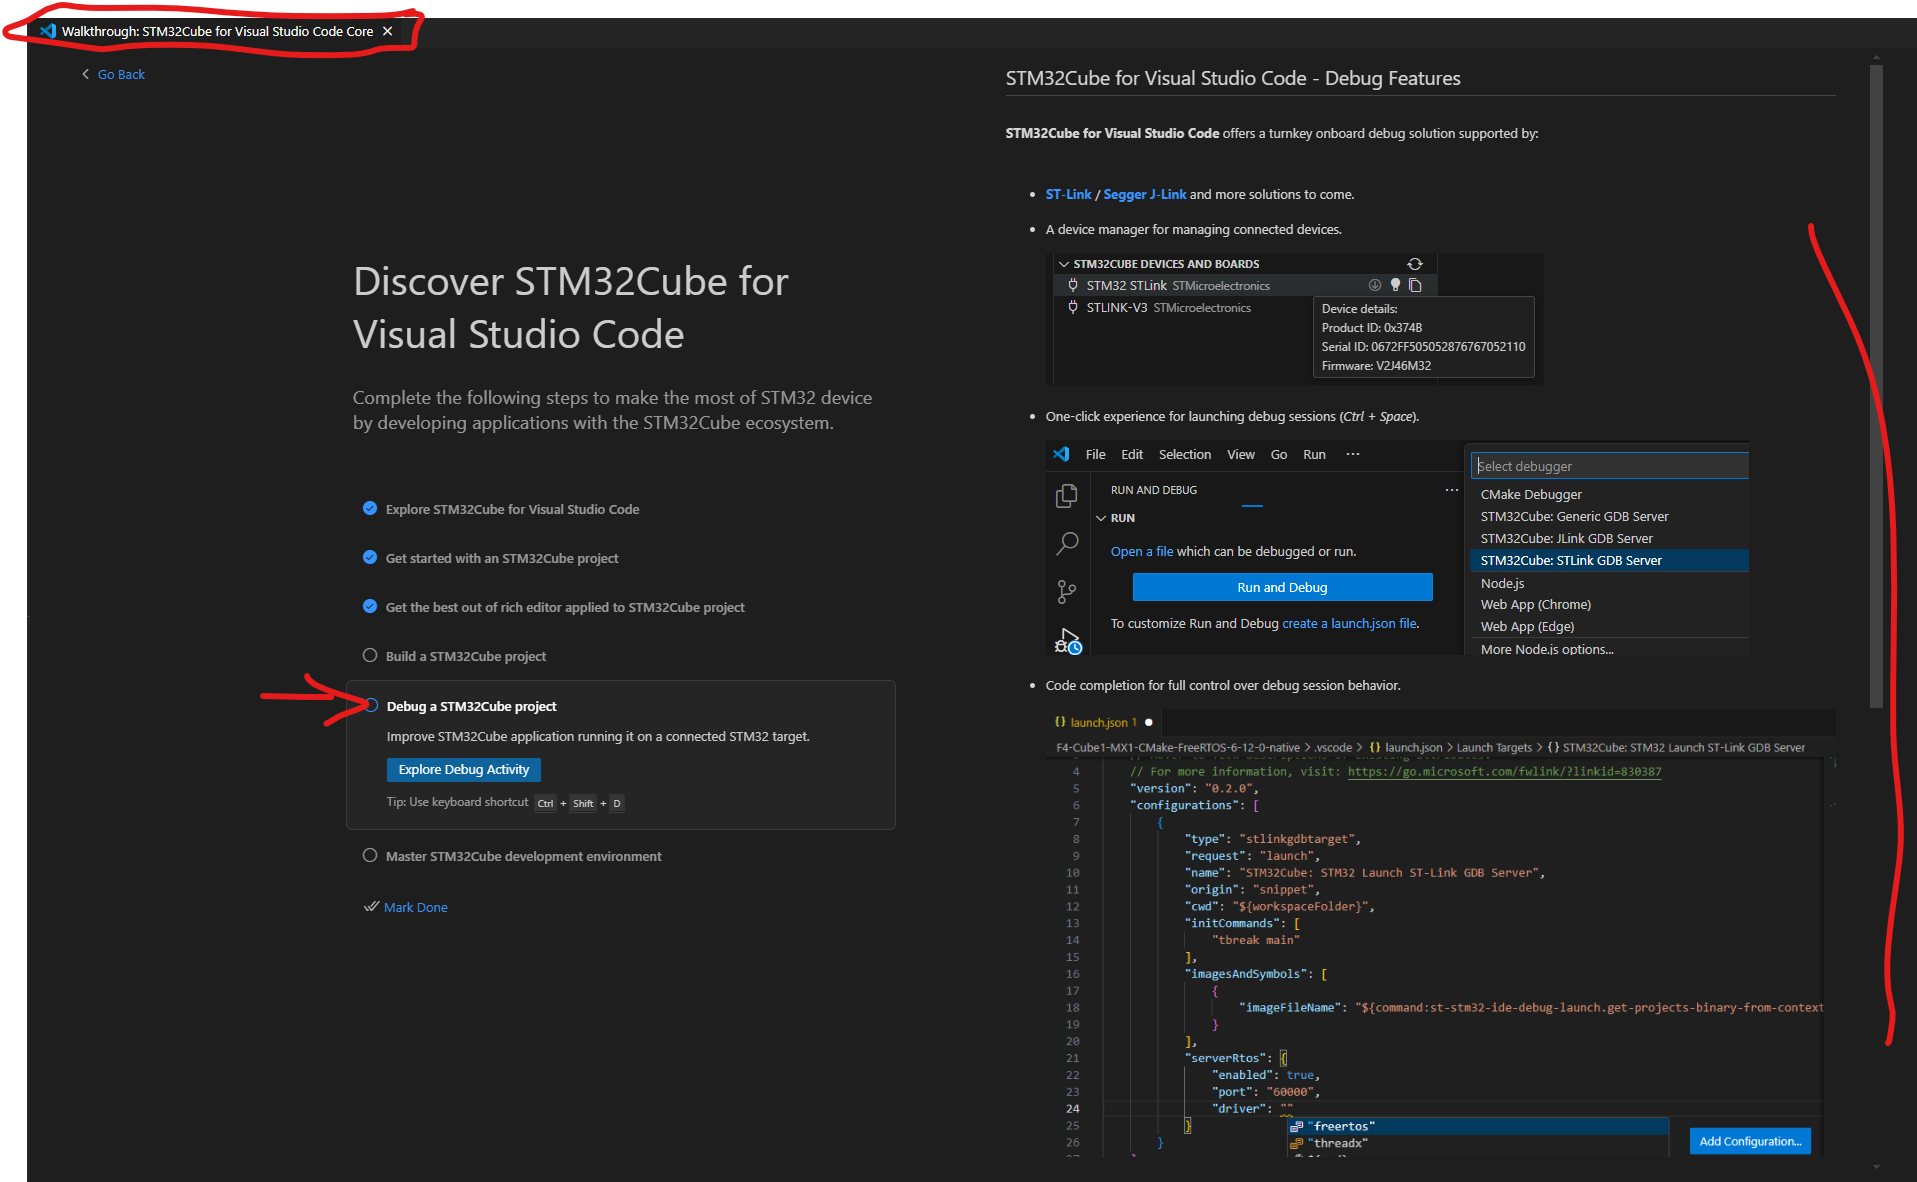
Task: Copy device details using copy icon on STM32 STLink
Action: [1415, 285]
